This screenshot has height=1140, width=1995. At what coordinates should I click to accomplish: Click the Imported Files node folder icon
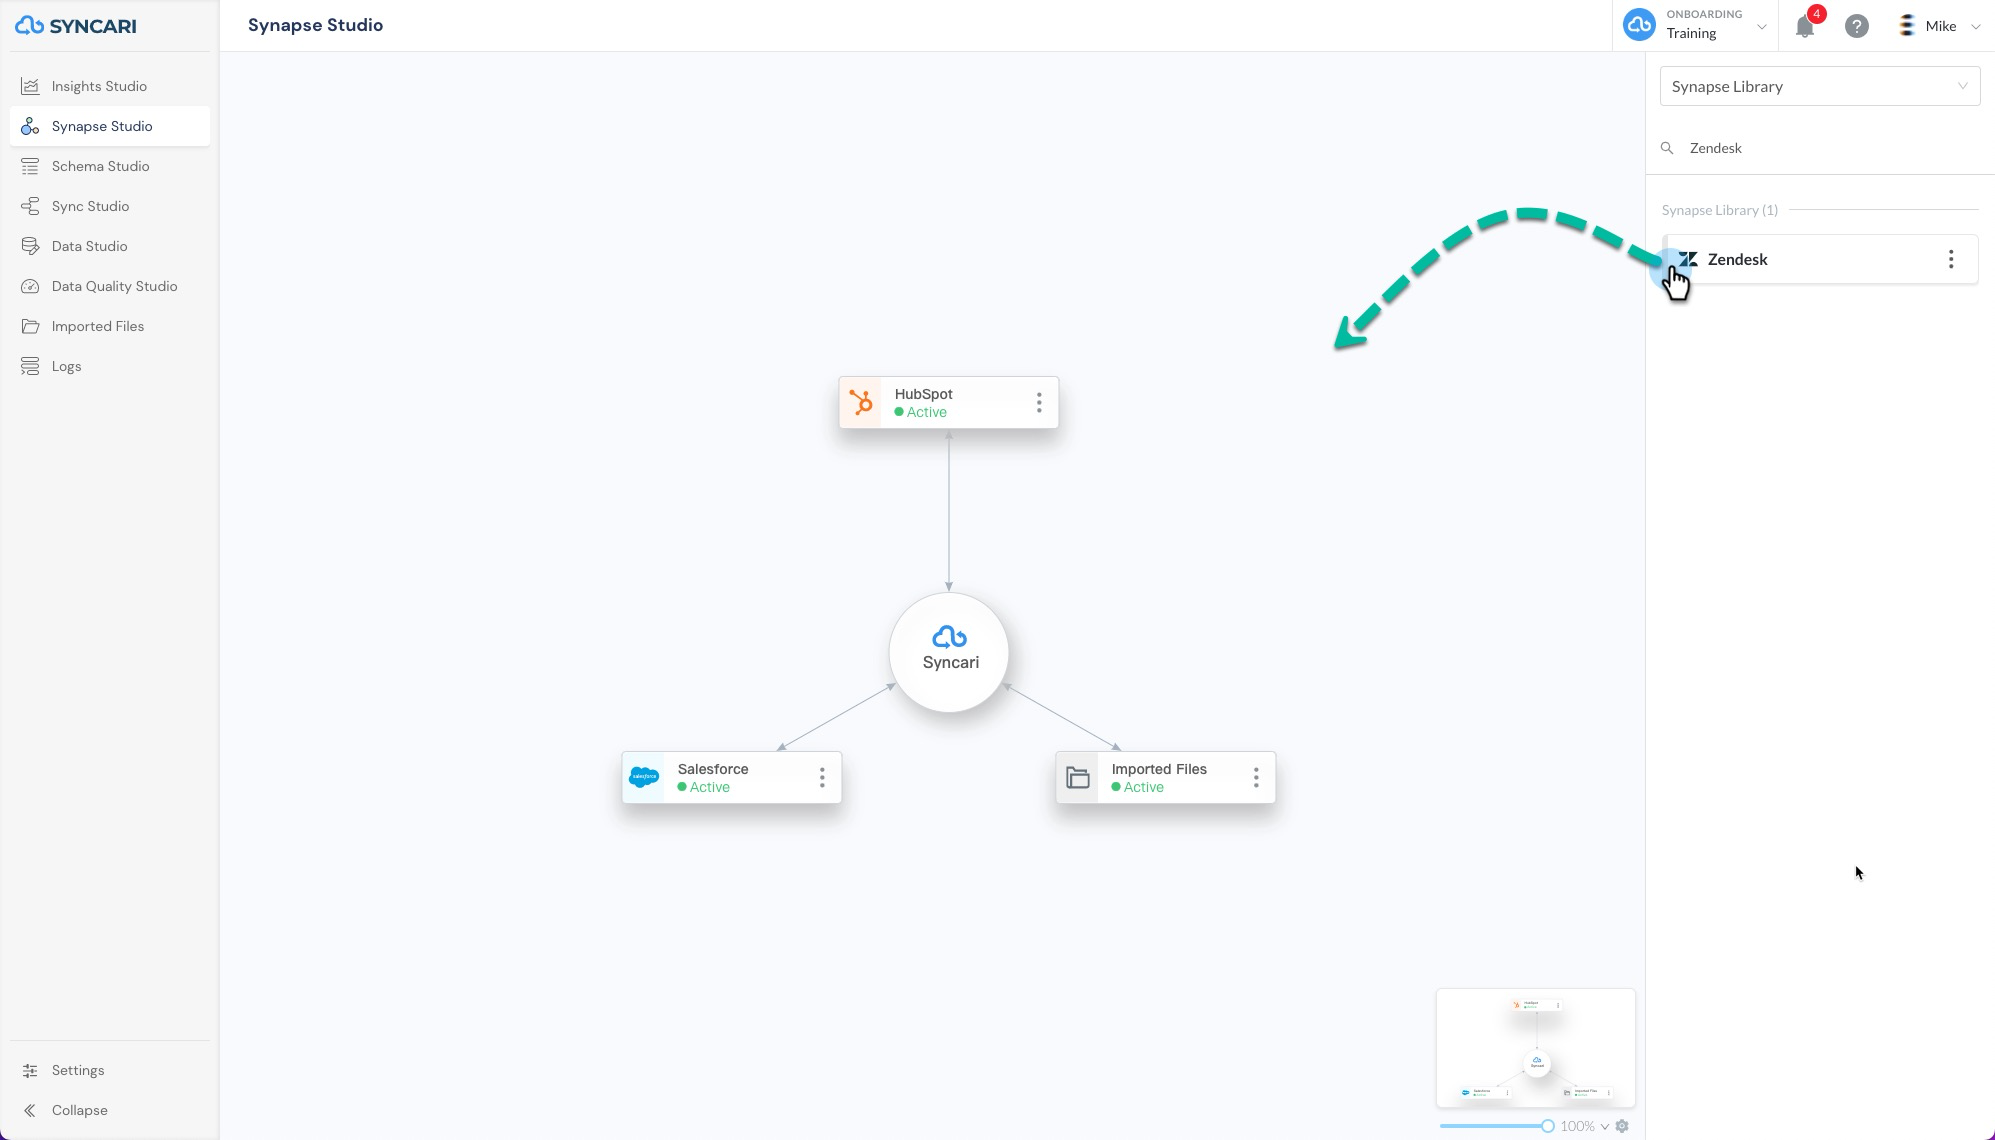pyautogui.click(x=1078, y=777)
